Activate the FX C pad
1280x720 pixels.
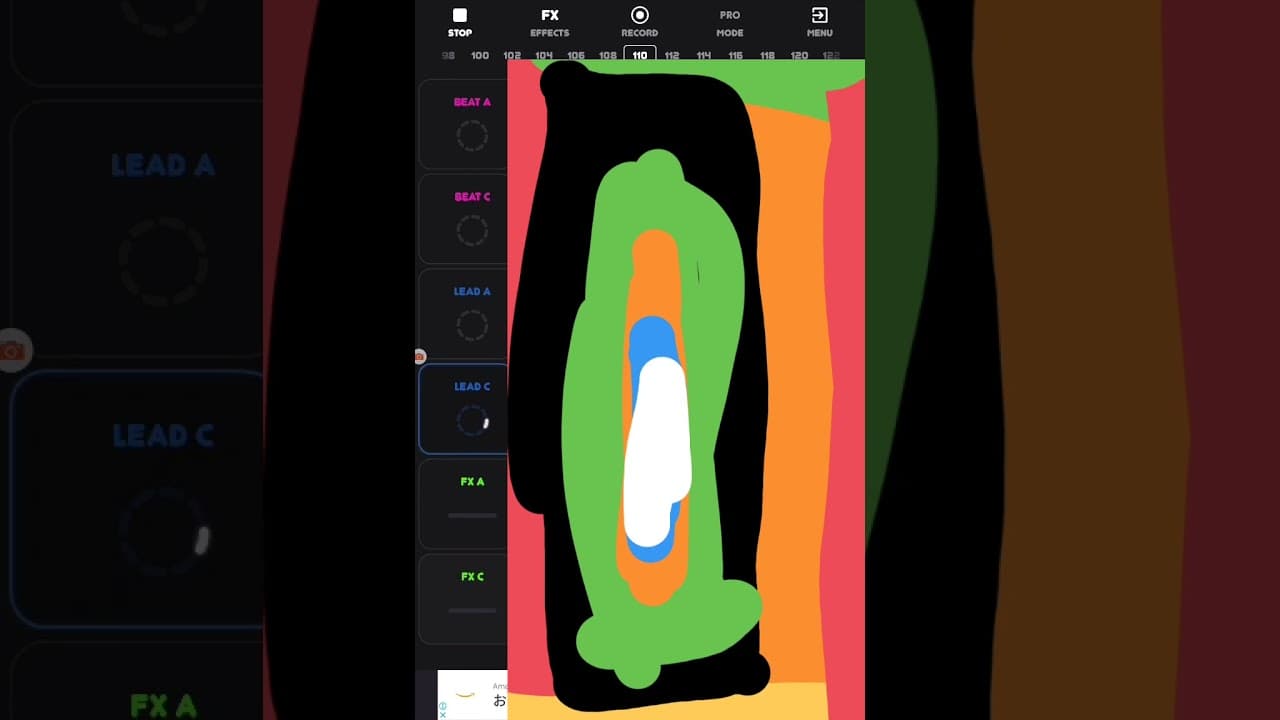point(464,599)
